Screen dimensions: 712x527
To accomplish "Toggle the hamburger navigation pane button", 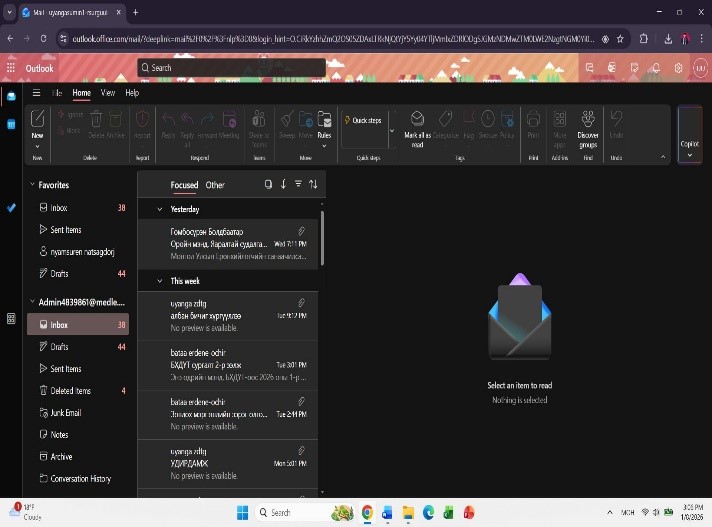I will tap(37, 93).
